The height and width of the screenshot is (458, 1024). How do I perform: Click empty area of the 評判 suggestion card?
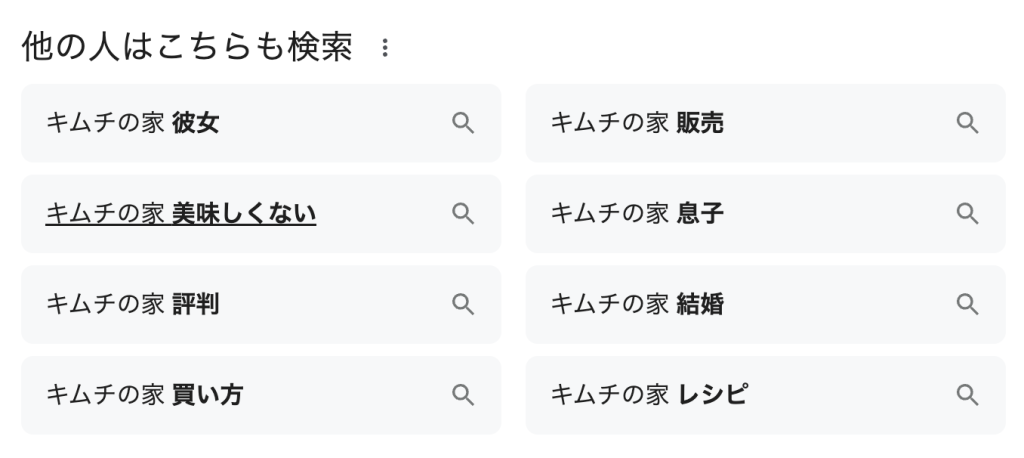(330, 304)
